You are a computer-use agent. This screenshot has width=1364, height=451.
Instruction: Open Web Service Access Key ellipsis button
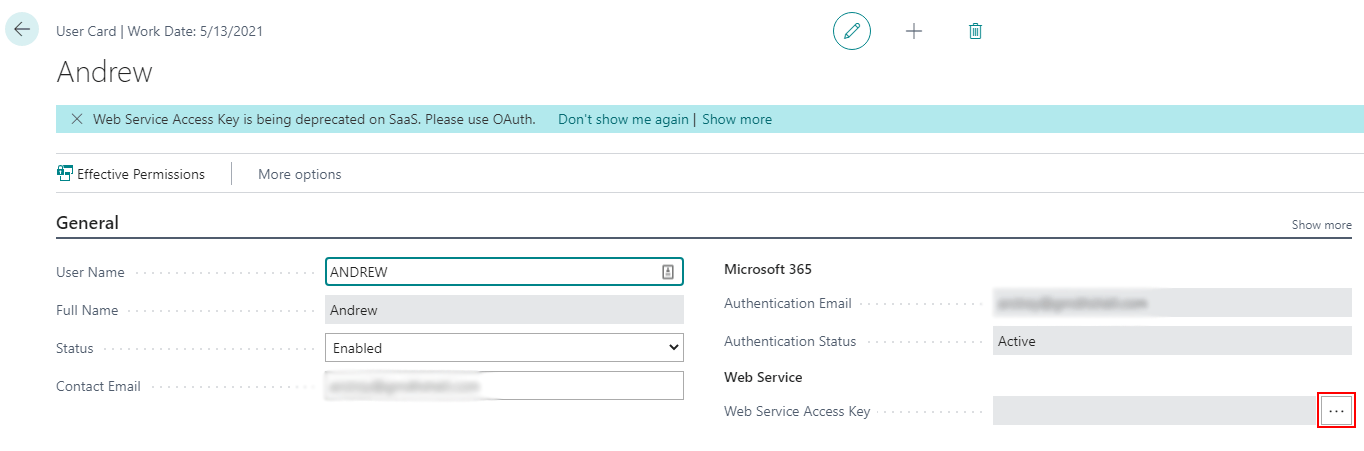(1336, 411)
